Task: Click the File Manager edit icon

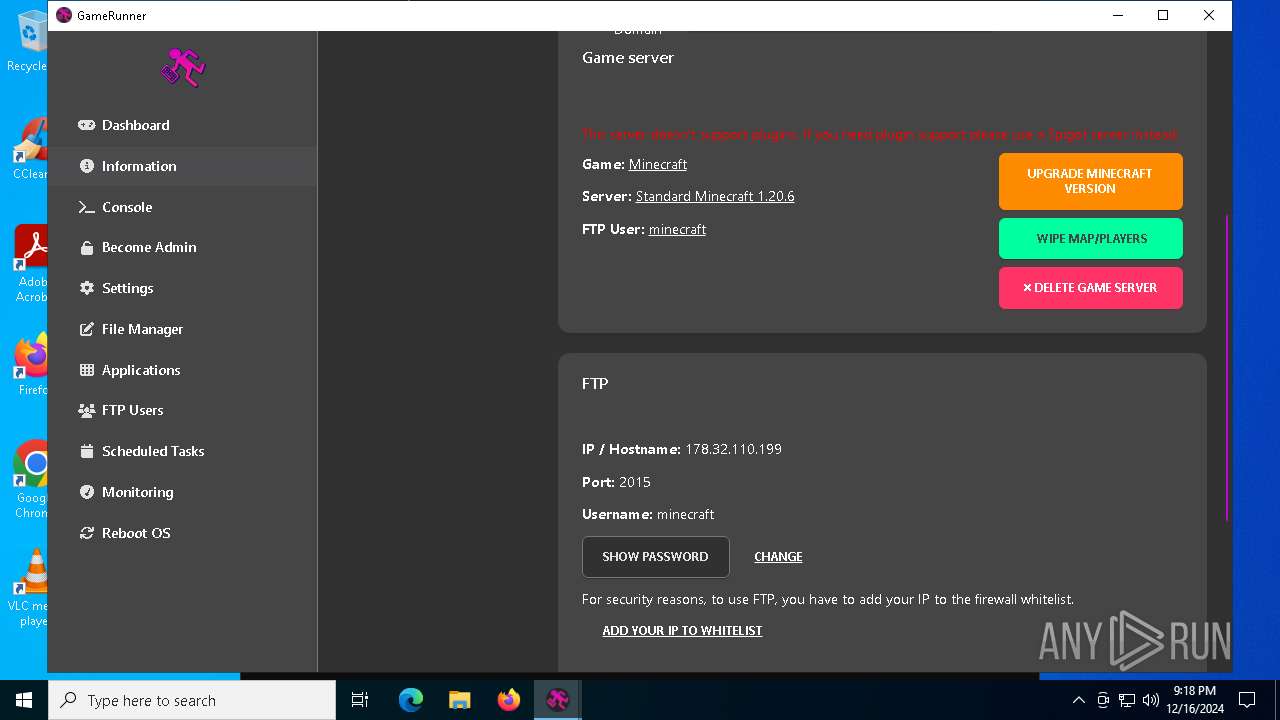Action: (86, 329)
